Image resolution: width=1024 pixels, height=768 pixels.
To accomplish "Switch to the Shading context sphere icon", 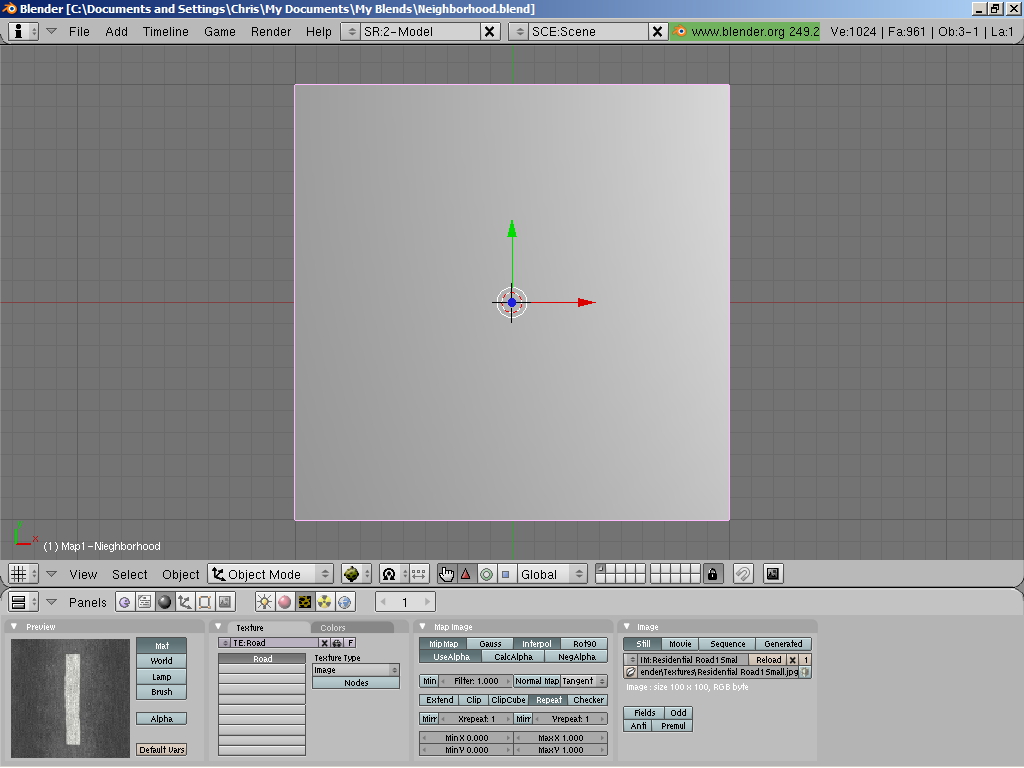I will [165, 602].
